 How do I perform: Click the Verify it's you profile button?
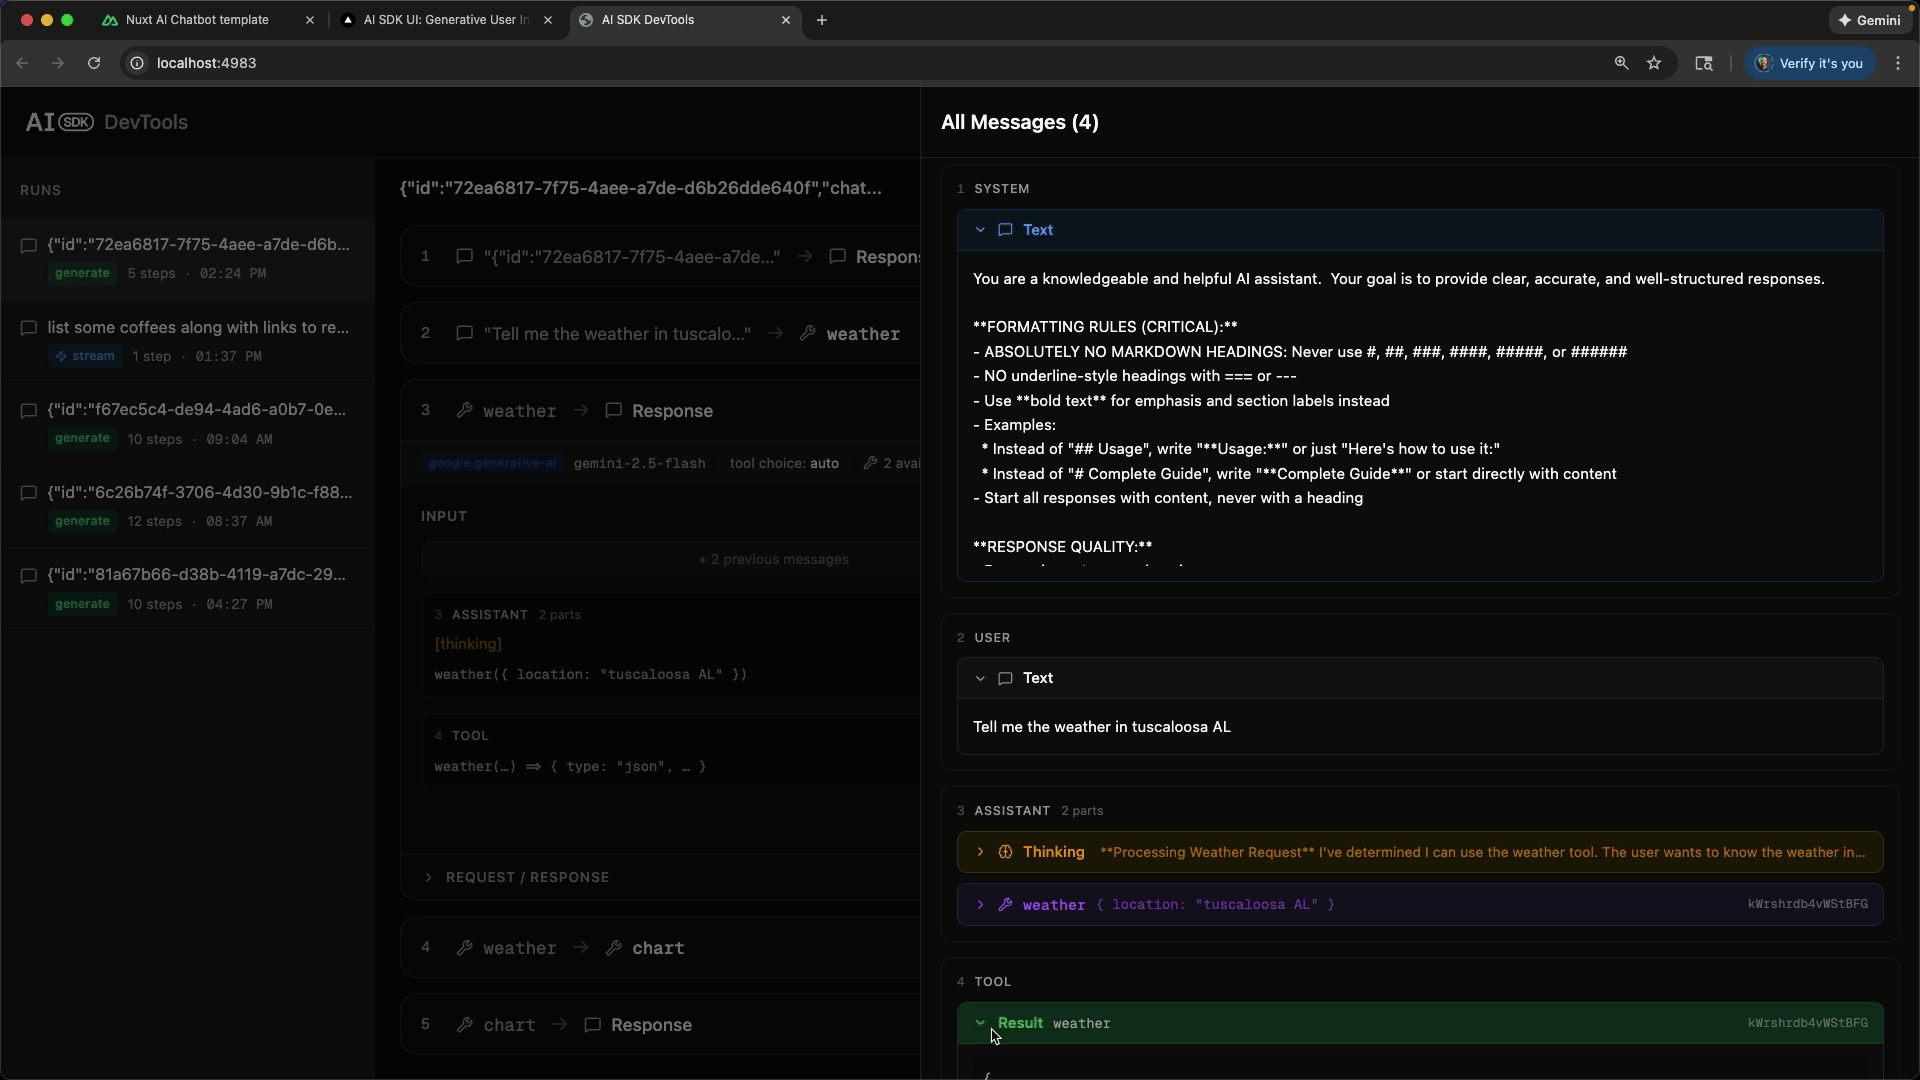1810,63
